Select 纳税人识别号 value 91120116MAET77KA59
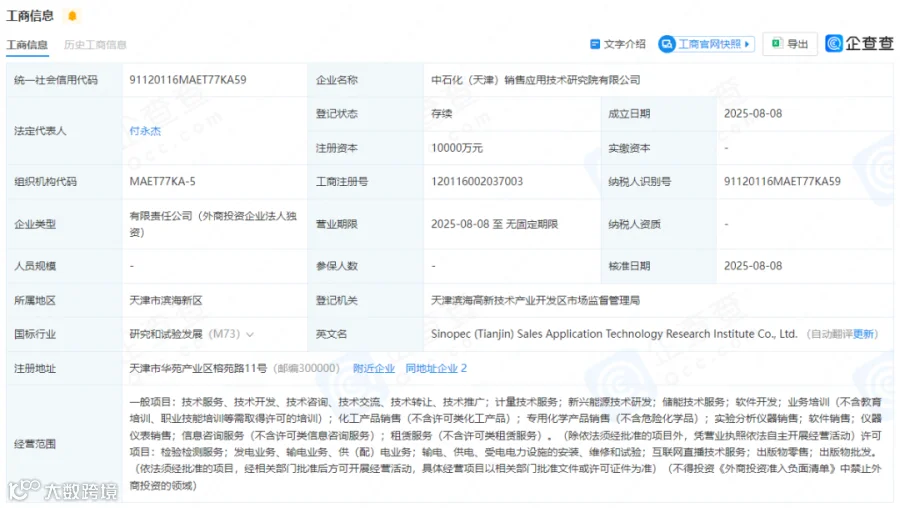 coord(782,181)
